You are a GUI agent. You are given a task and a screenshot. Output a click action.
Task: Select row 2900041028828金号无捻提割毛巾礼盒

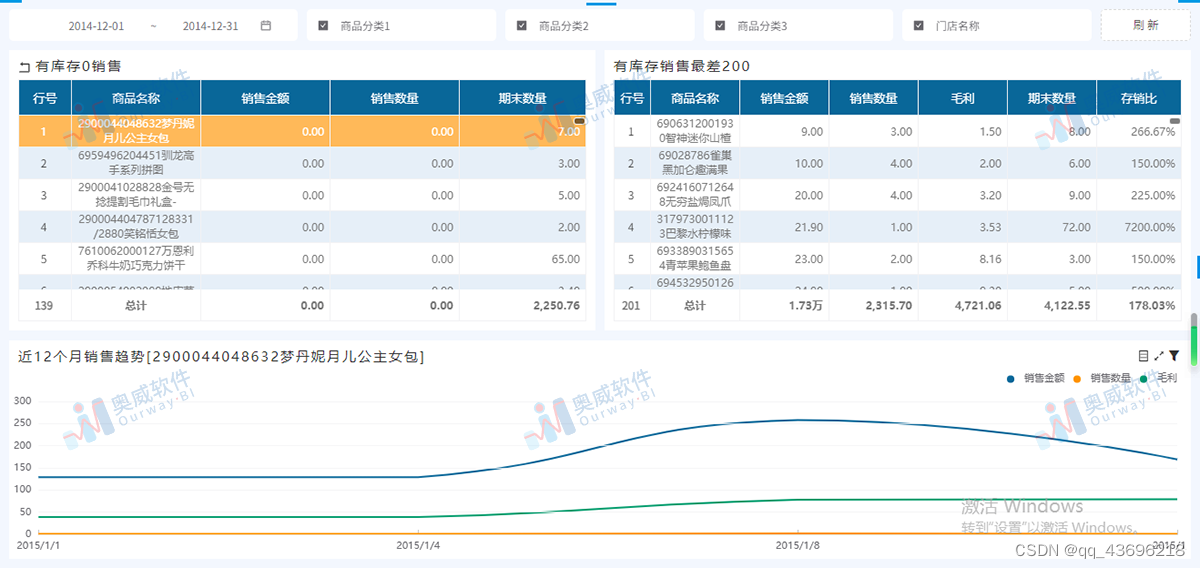303,195
